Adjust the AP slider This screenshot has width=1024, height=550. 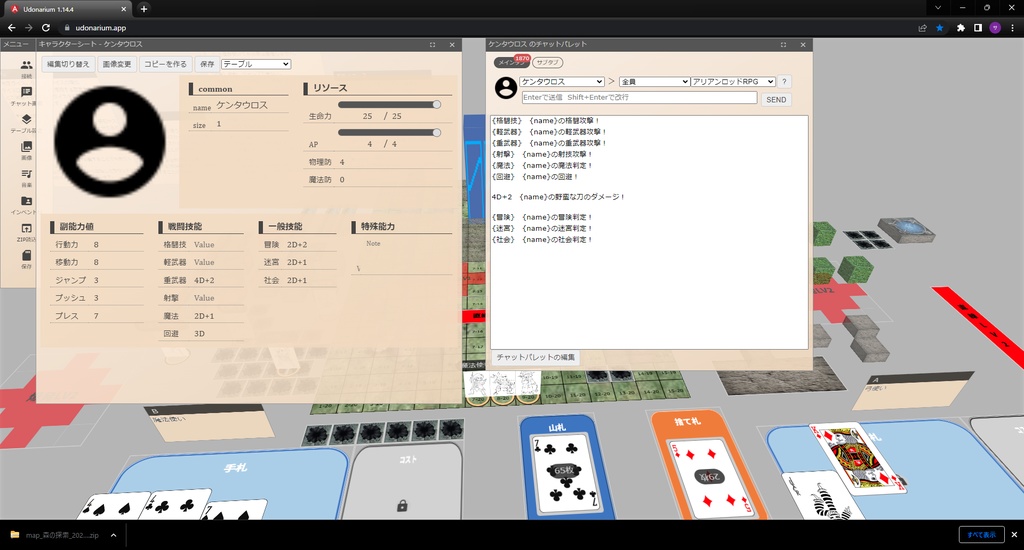pyautogui.click(x=389, y=133)
